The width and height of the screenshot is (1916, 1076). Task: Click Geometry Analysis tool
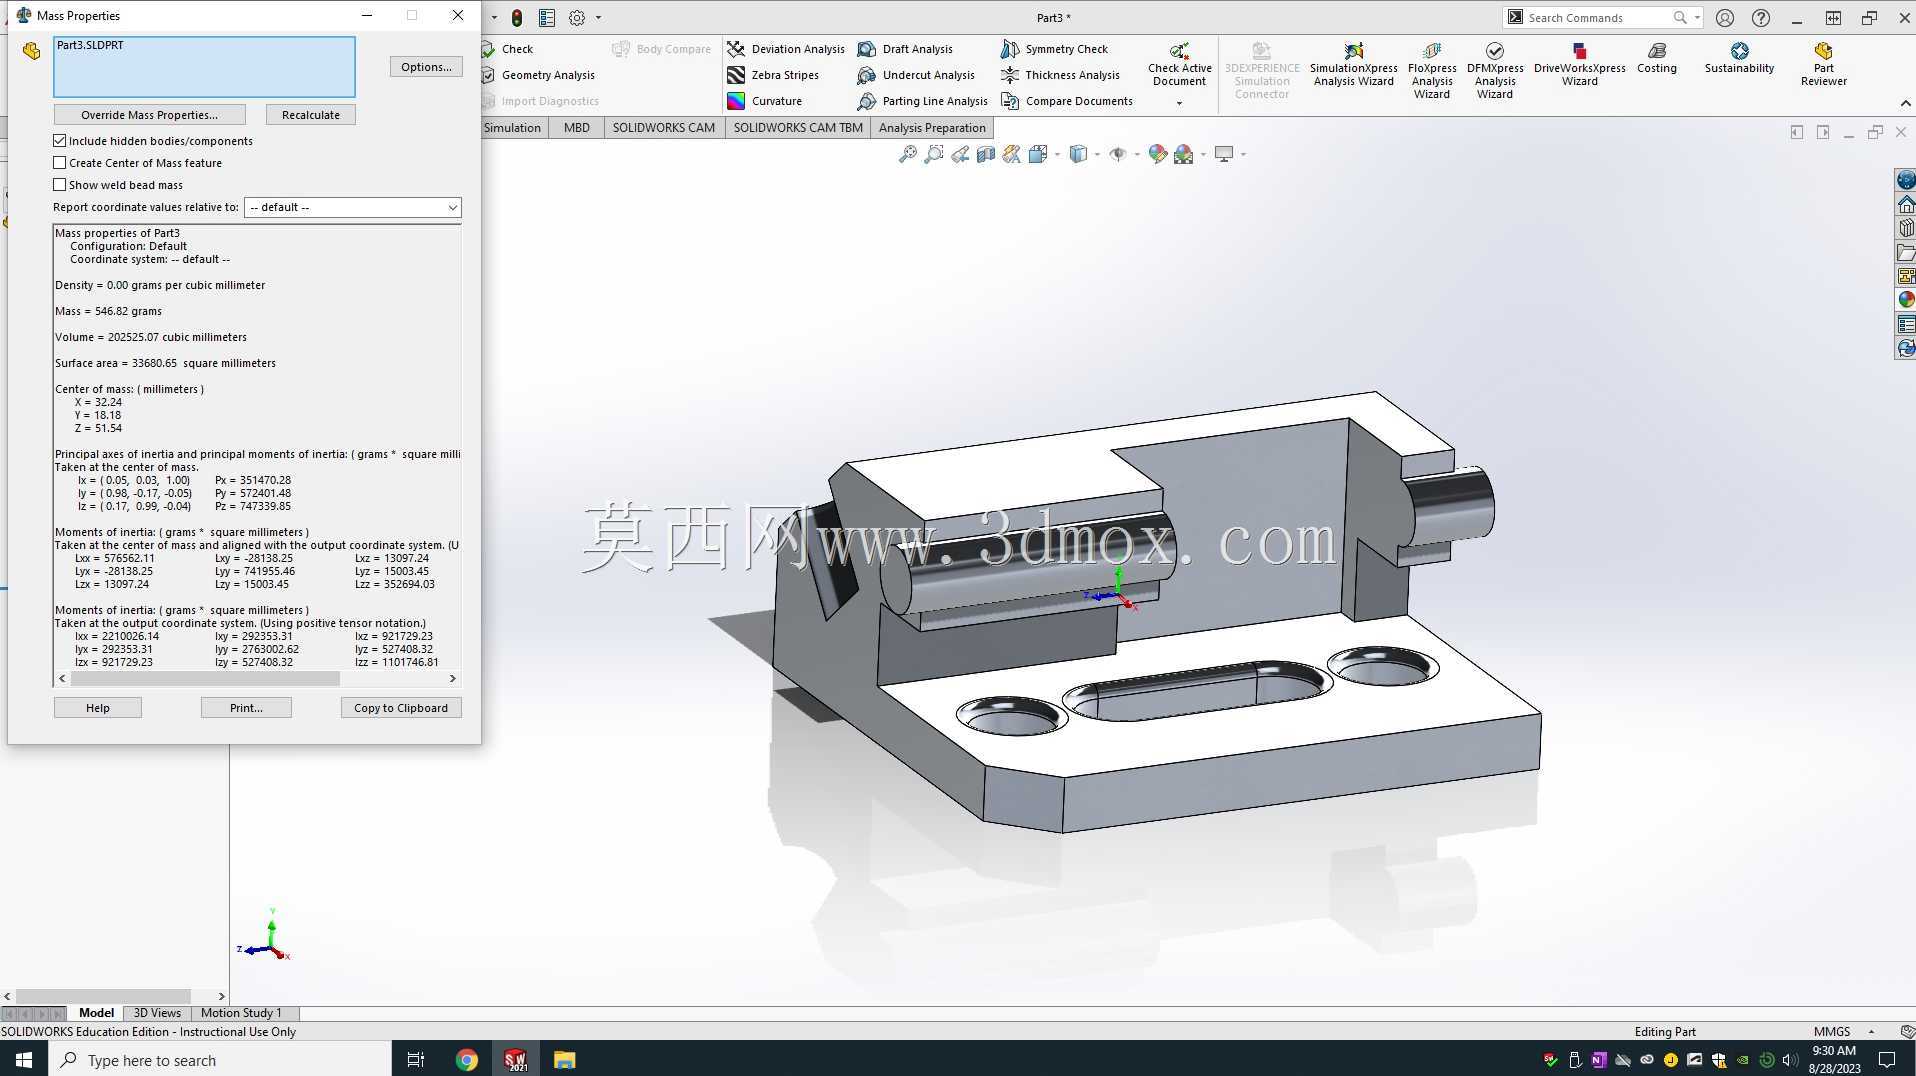coord(539,75)
